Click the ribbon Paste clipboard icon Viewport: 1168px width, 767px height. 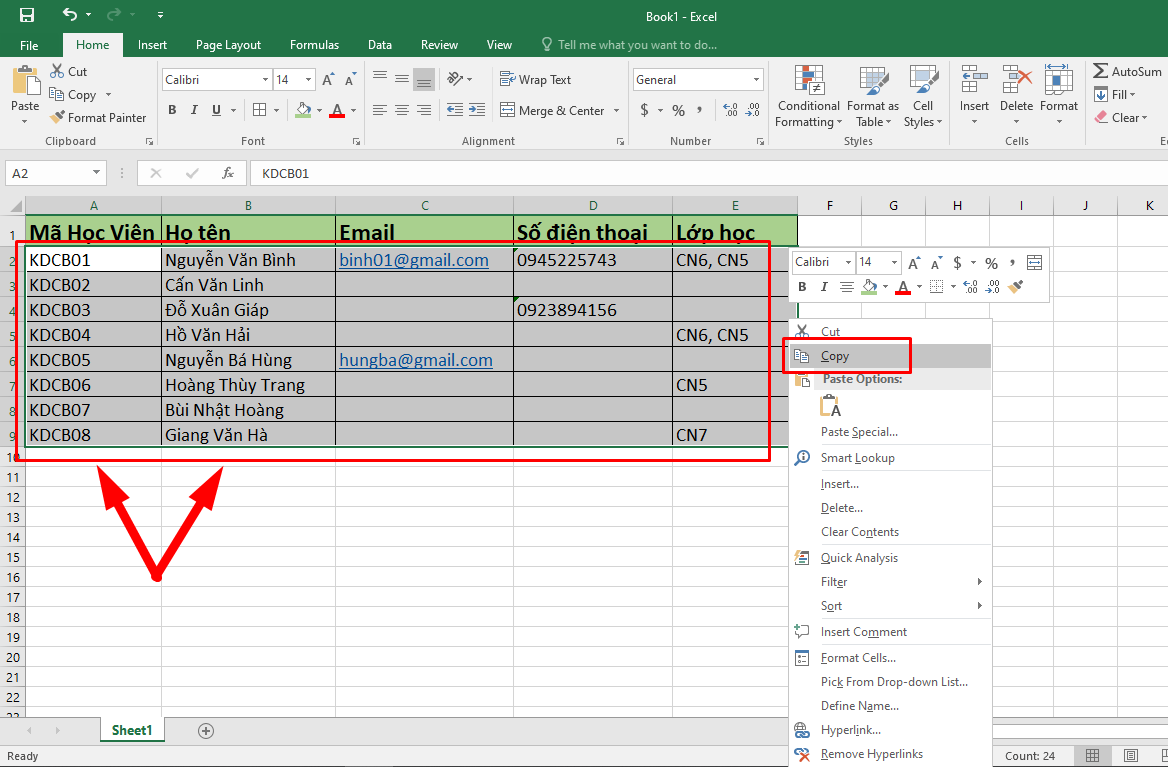tap(25, 82)
